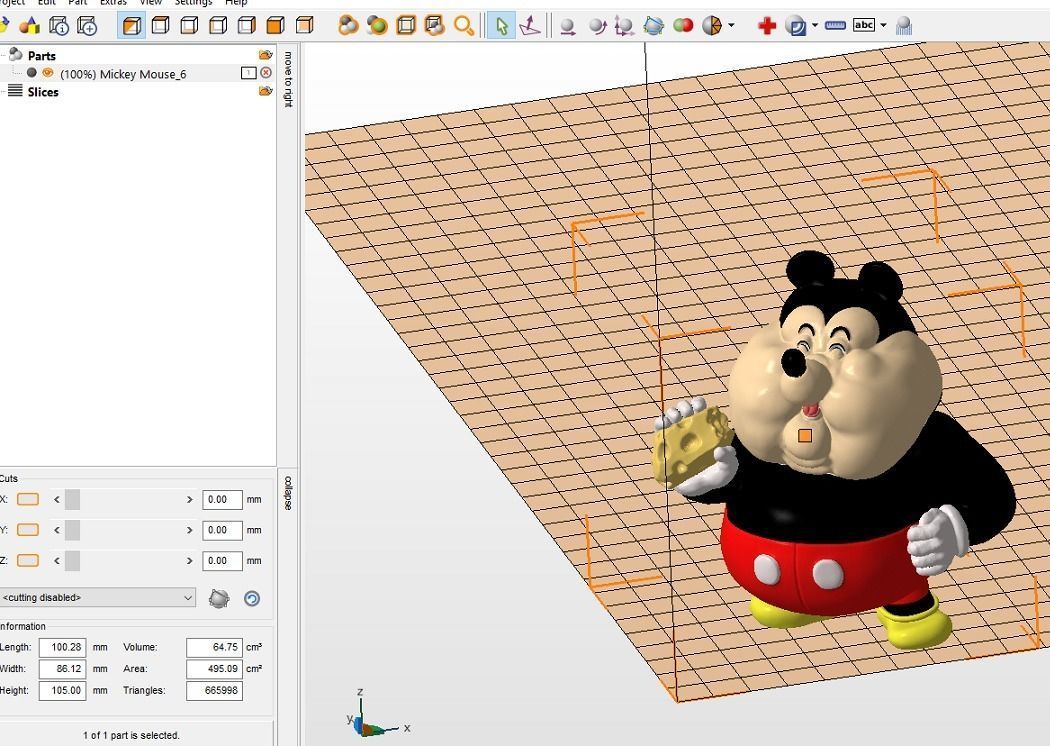Image resolution: width=1050 pixels, height=746 pixels.
Task: Click the X cut slider handle
Action: coord(72,499)
